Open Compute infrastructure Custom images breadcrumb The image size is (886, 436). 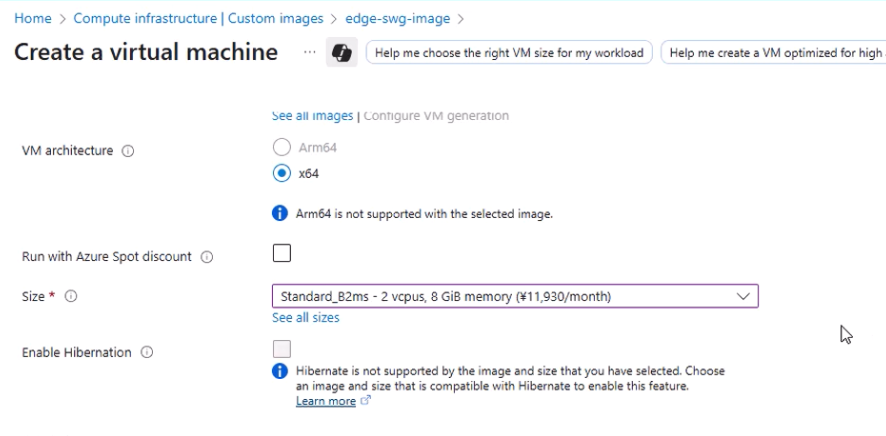pos(198,18)
